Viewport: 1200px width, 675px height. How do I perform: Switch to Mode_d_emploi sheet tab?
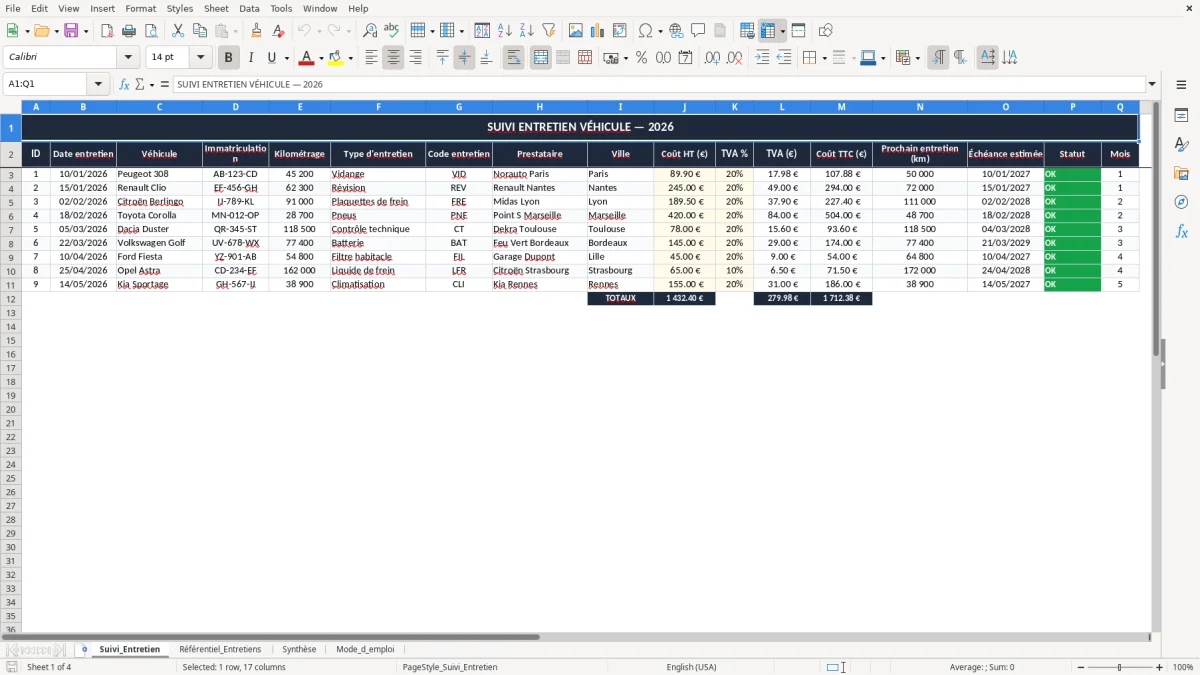[365, 649]
